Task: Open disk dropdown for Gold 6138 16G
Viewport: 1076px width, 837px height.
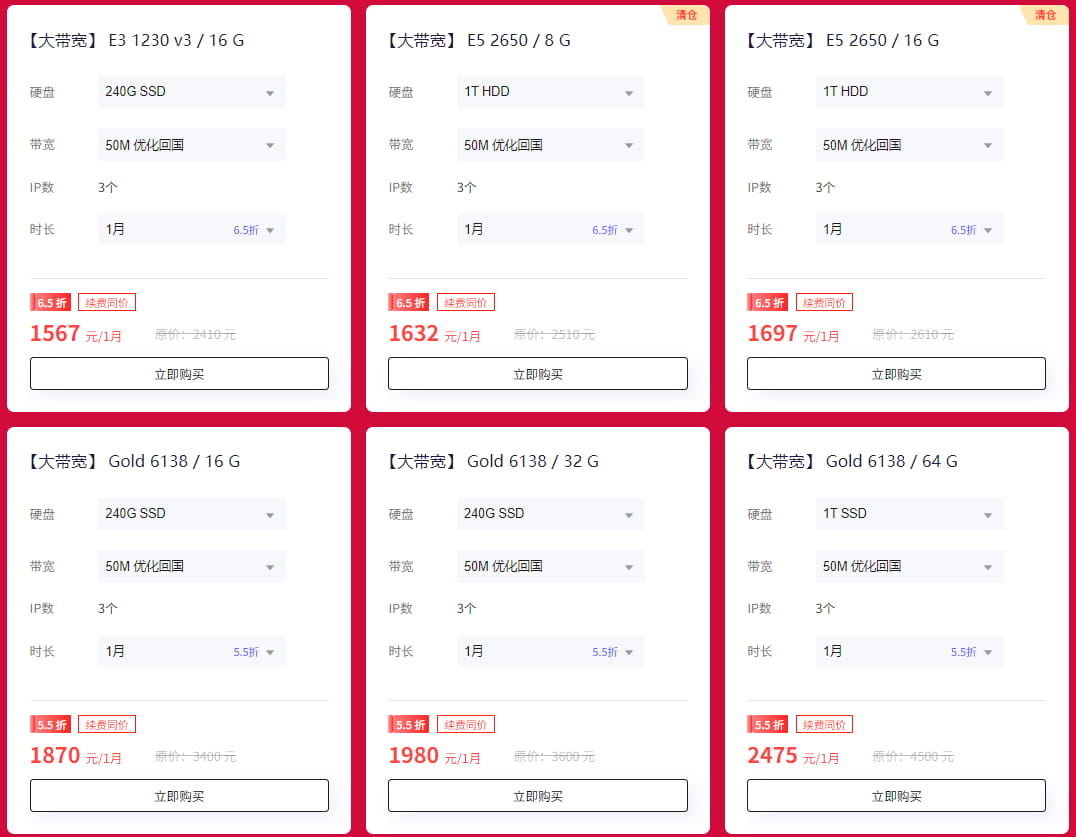Action: coord(191,514)
